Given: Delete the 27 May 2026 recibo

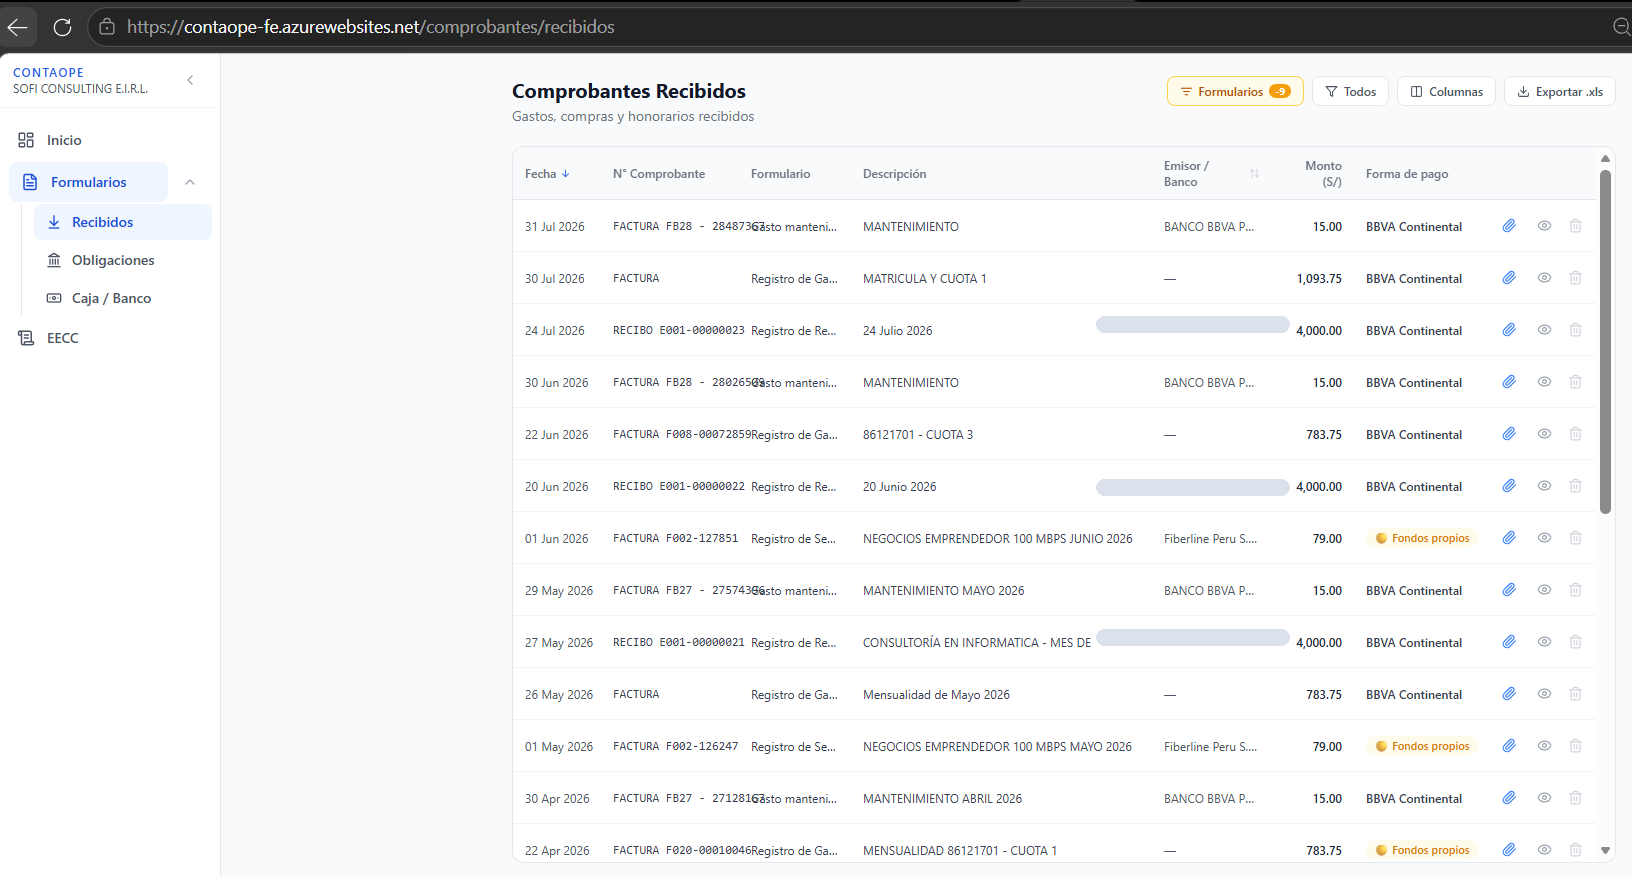Looking at the screenshot, I should 1575,642.
